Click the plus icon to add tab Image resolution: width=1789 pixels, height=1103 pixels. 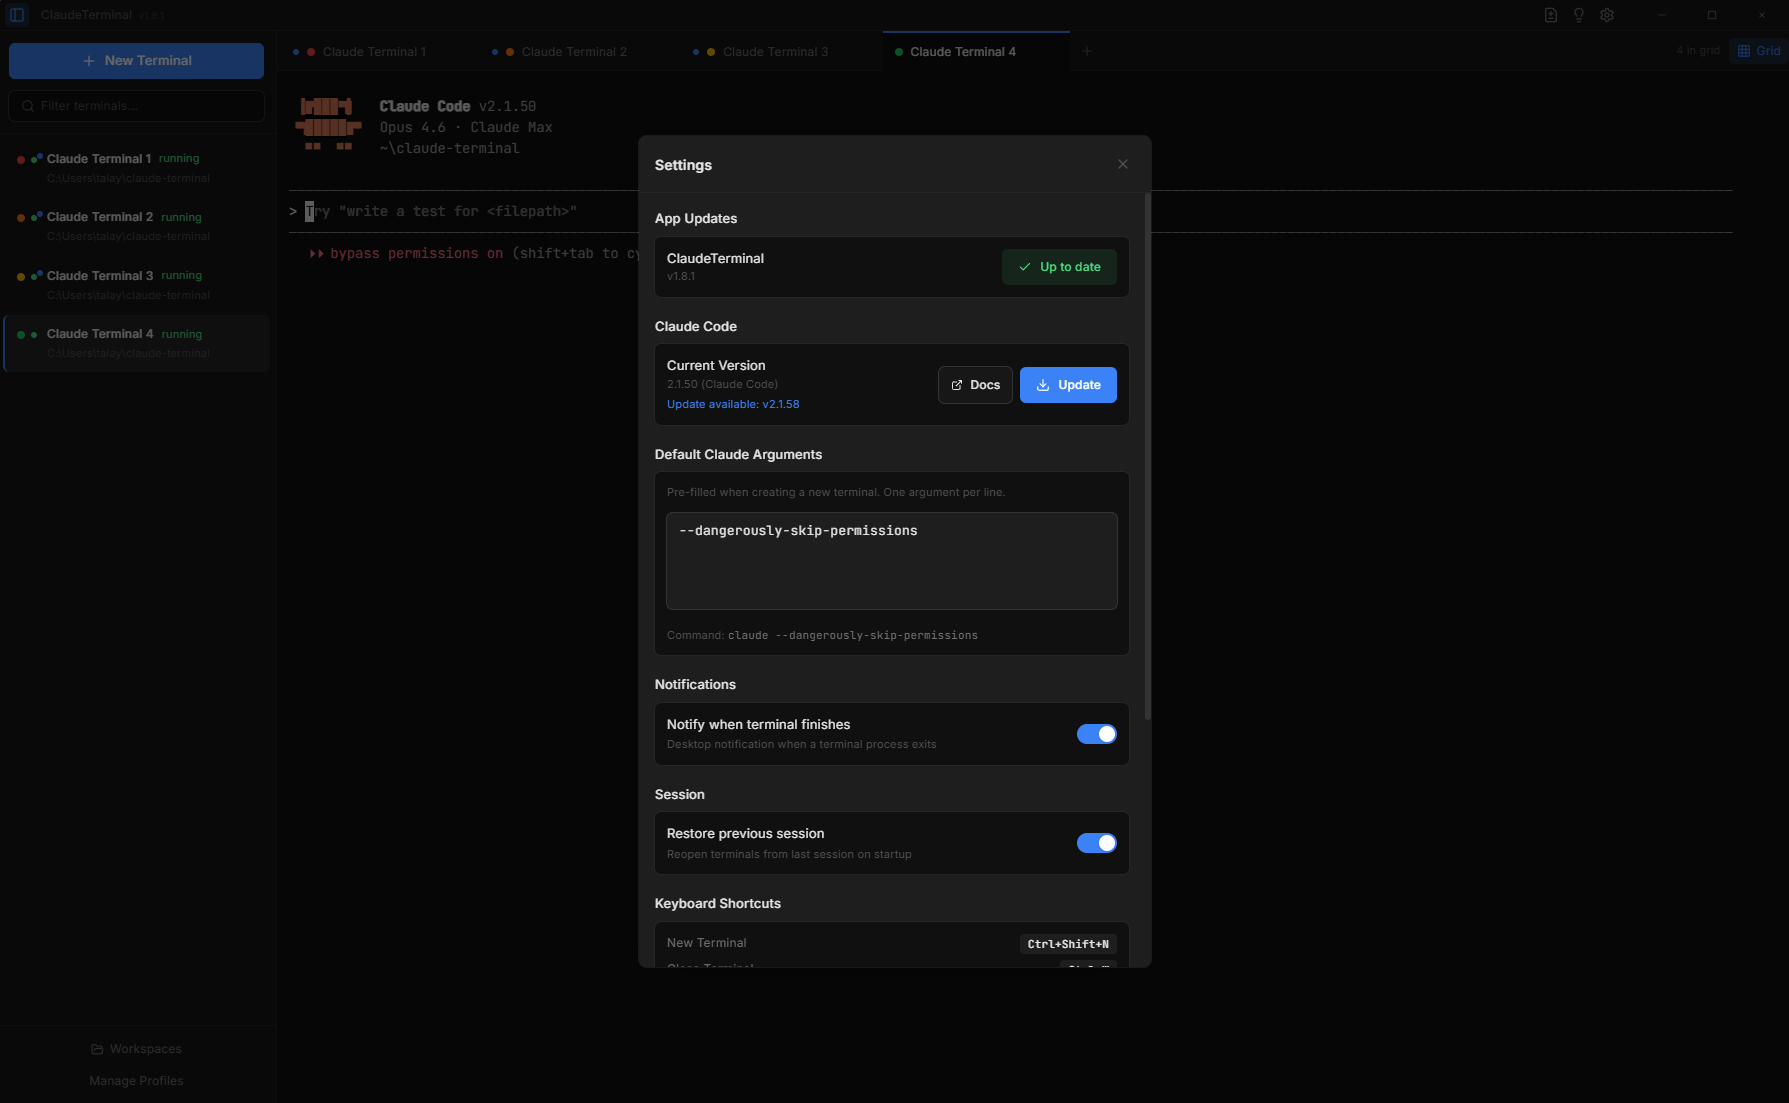pos(1087,51)
